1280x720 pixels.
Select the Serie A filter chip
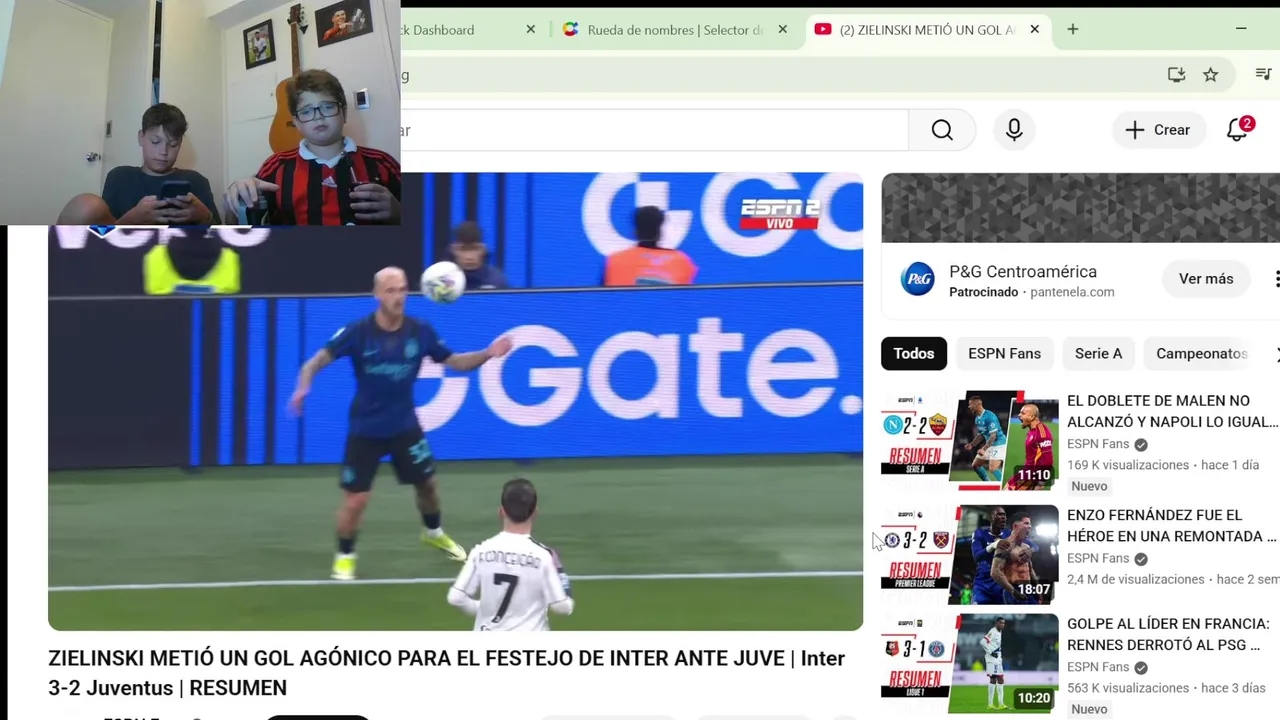pyautogui.click(x=1098, y=354)
